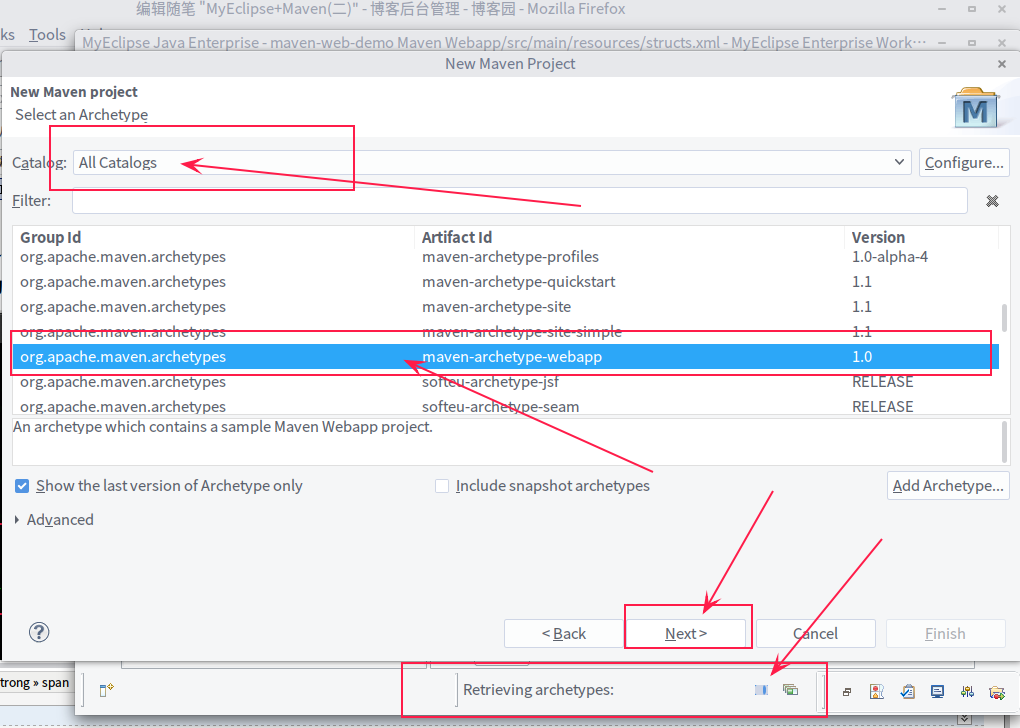The image size is (1020, 728).
Task: Click the archetype table vertical scrollbar
Action: pos(1004,319)
